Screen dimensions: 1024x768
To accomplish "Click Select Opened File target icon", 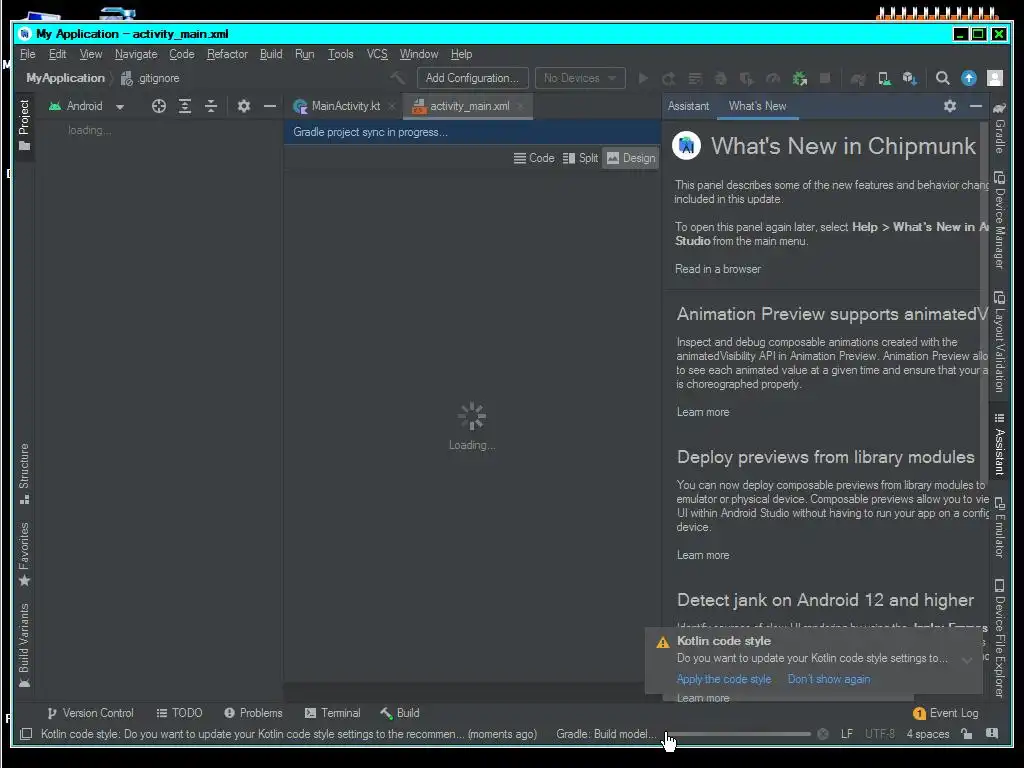I will [159, 106].
